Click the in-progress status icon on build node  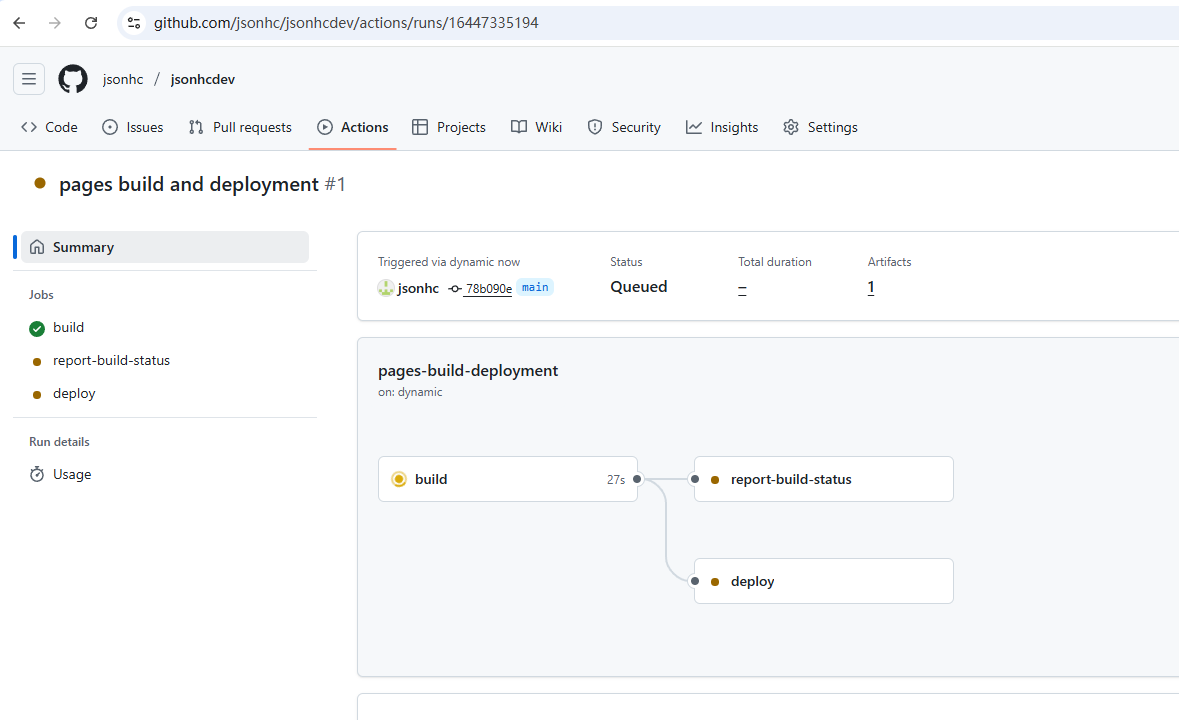pyautogui.click(x=399, y=479)
